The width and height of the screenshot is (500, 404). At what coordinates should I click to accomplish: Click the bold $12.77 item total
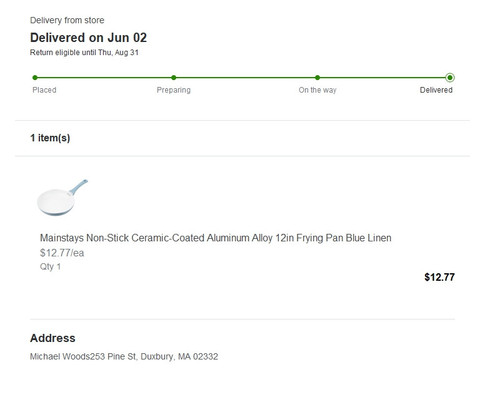[439, 277]
